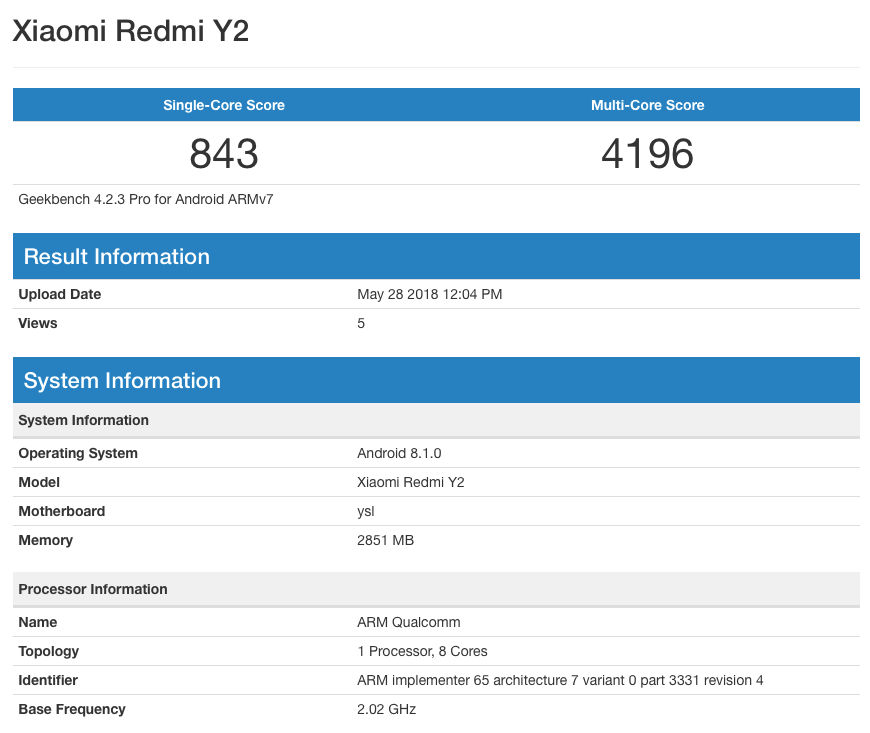Select the Android 8.1.0 operating system value
870x733 pixels.
tap(399, 453)
